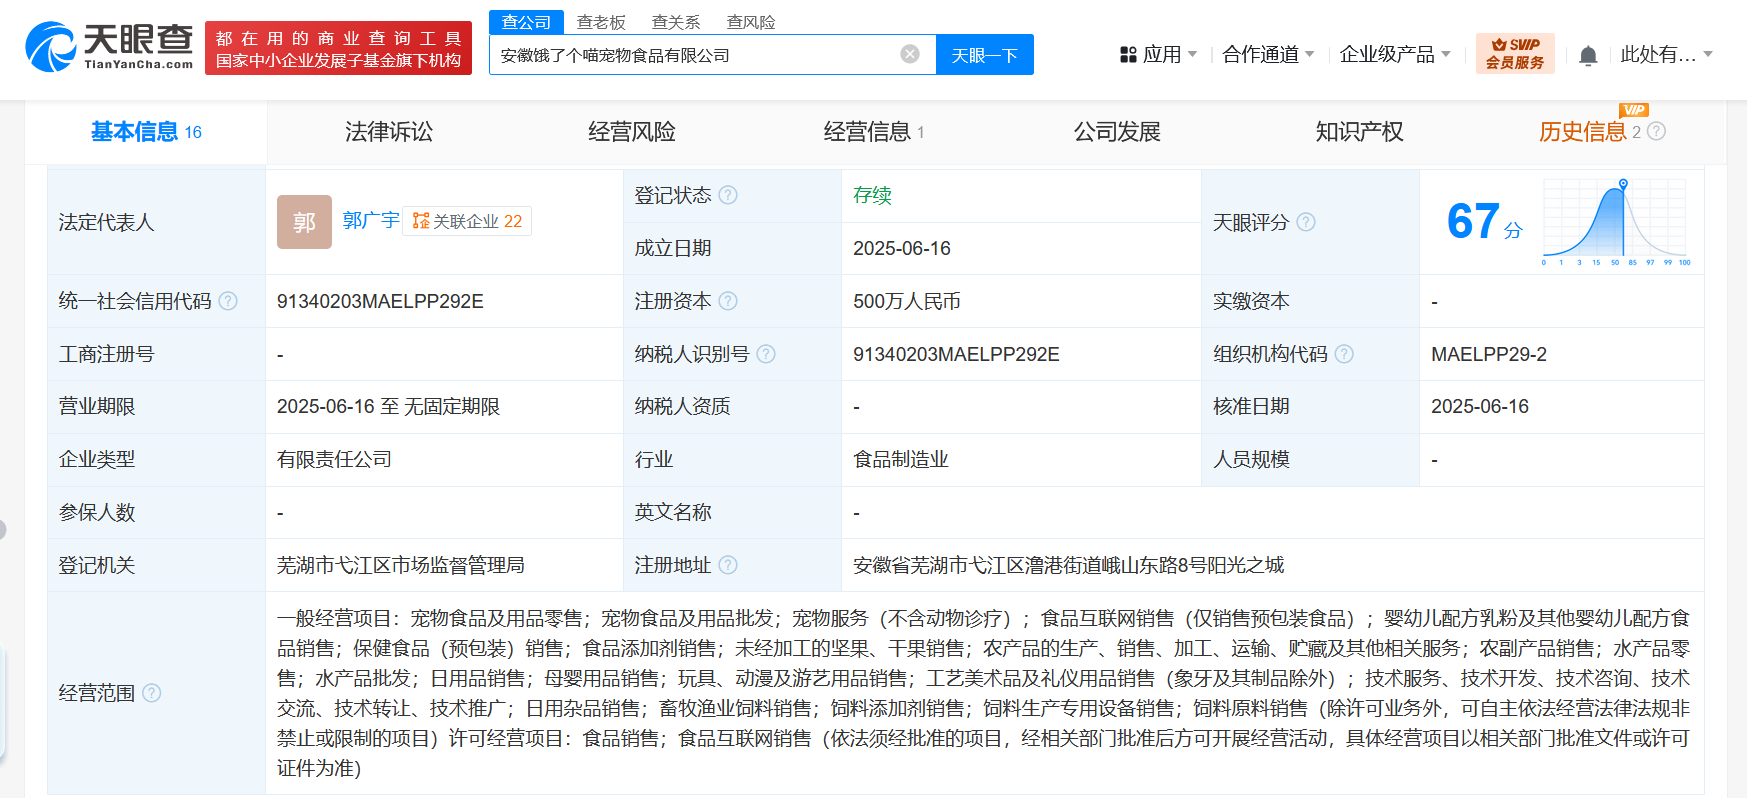This screenshot has height=798, width=1747.
Task: Expand the 合作通道 dropdown
Action: click(1267, 55)
